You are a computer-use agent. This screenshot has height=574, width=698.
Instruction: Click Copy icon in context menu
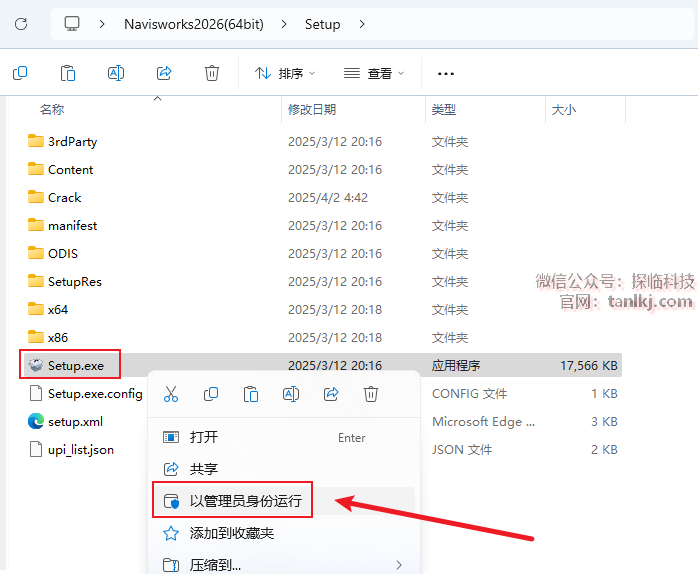211,394
